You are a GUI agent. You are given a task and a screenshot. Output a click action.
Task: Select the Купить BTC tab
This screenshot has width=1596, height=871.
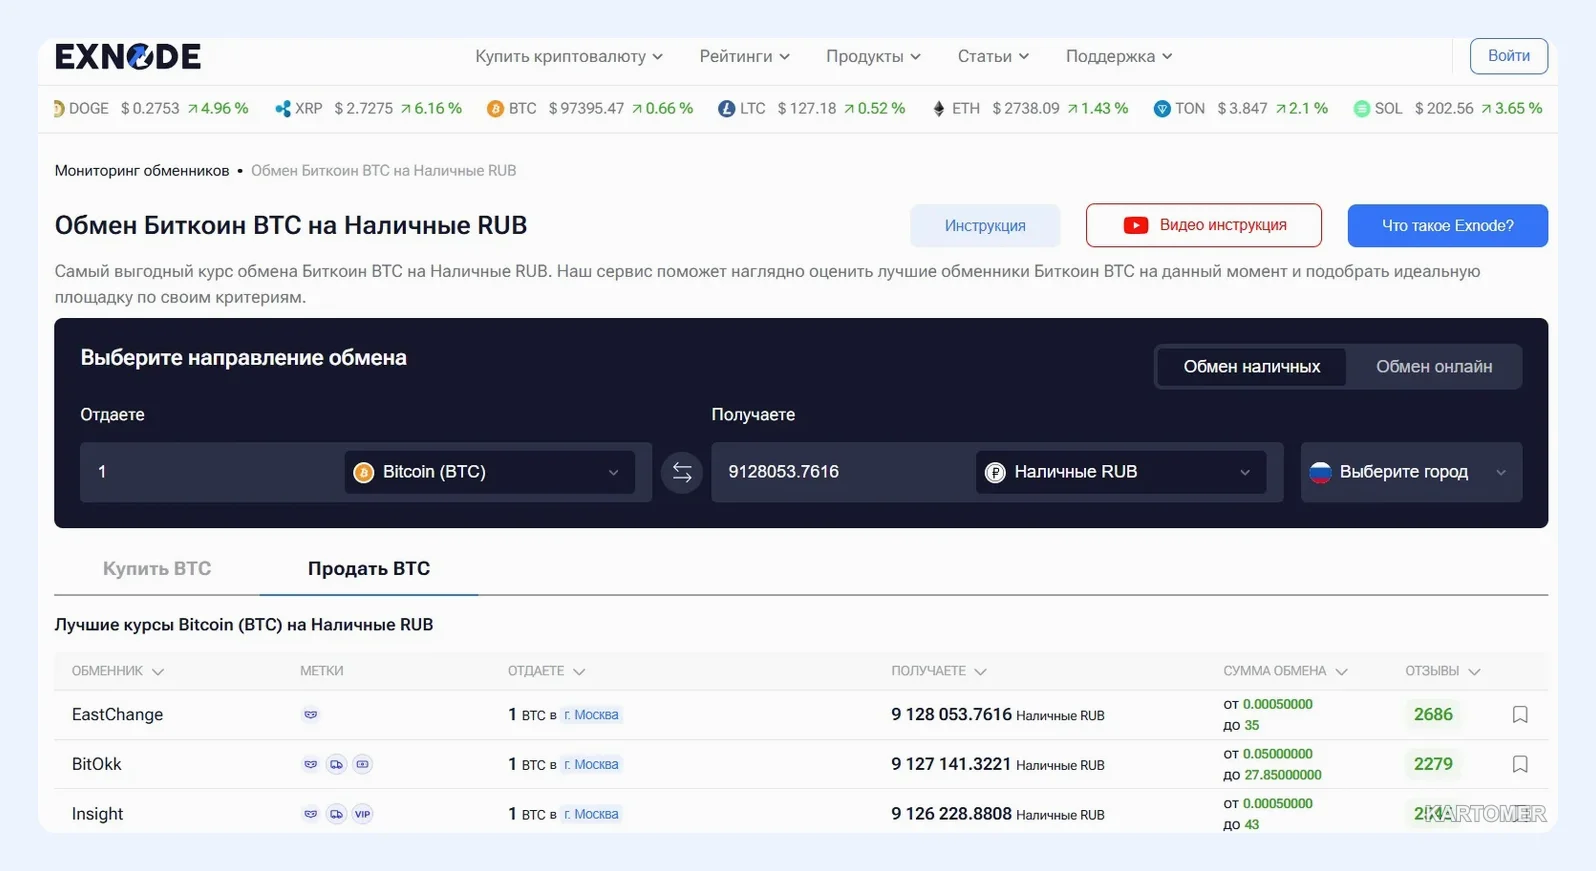[157, 568]
